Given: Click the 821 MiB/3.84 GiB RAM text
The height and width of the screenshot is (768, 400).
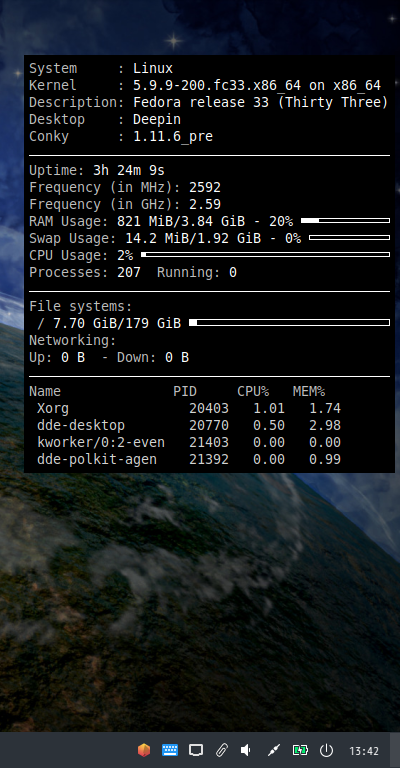Looking at the screenshot, I should [x=181, y=221].
